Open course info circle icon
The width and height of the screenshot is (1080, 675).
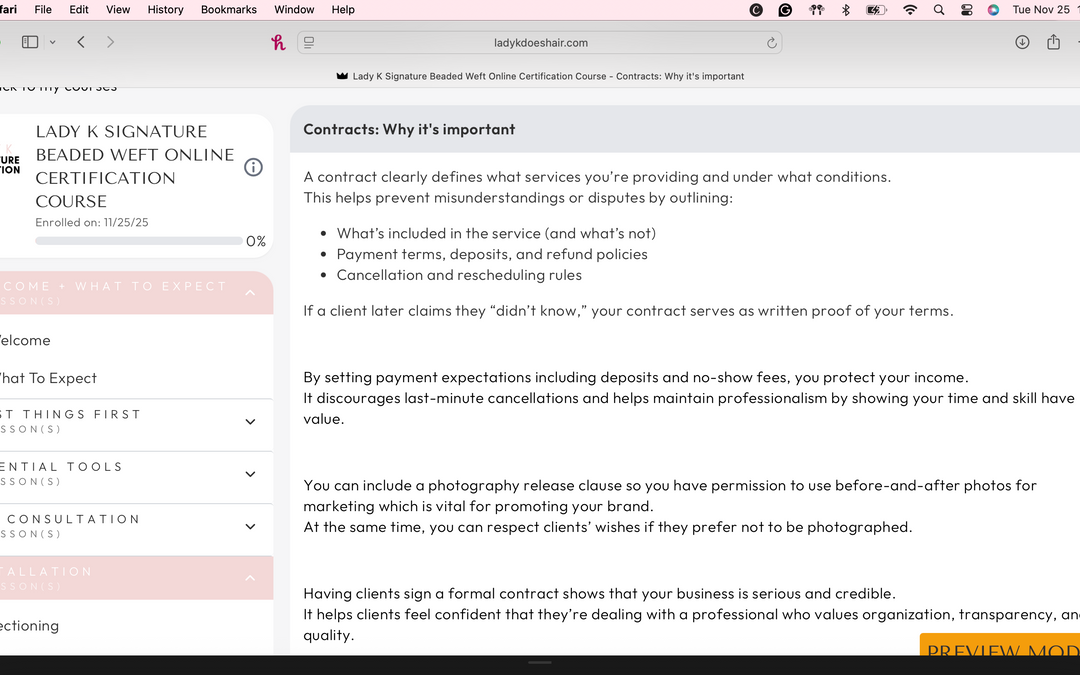[x=253, y=167]
